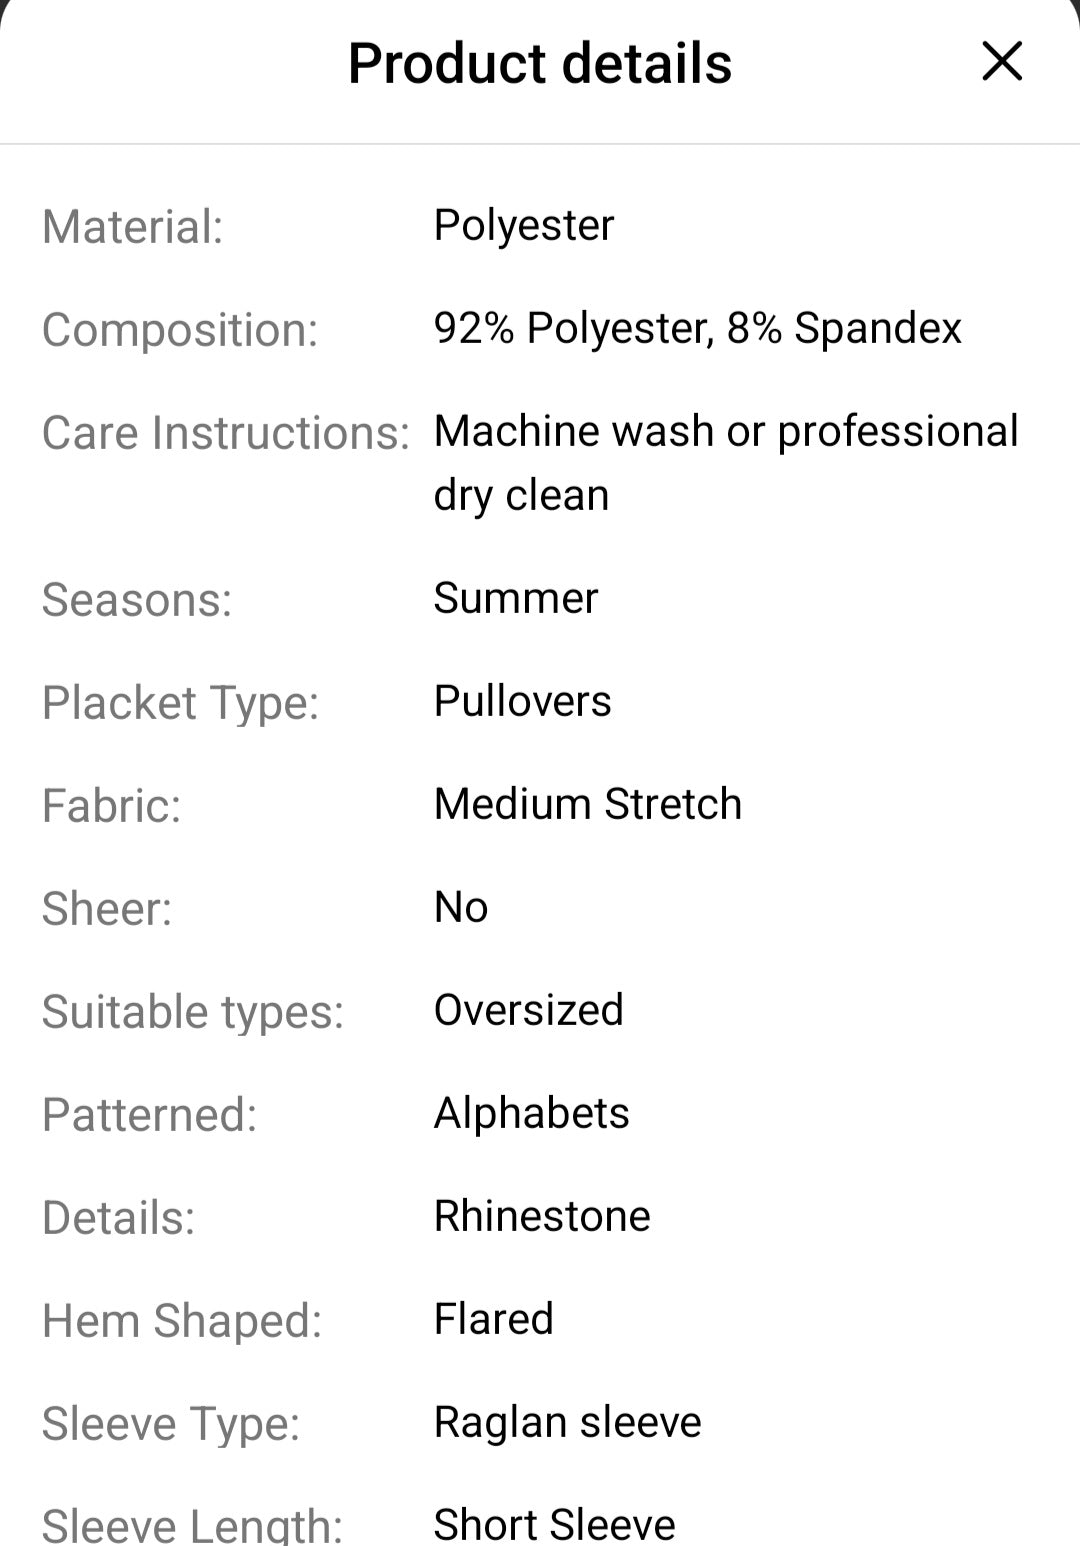
Task: Tap the Medium Stretch fabric value
Action: [588, 804]
